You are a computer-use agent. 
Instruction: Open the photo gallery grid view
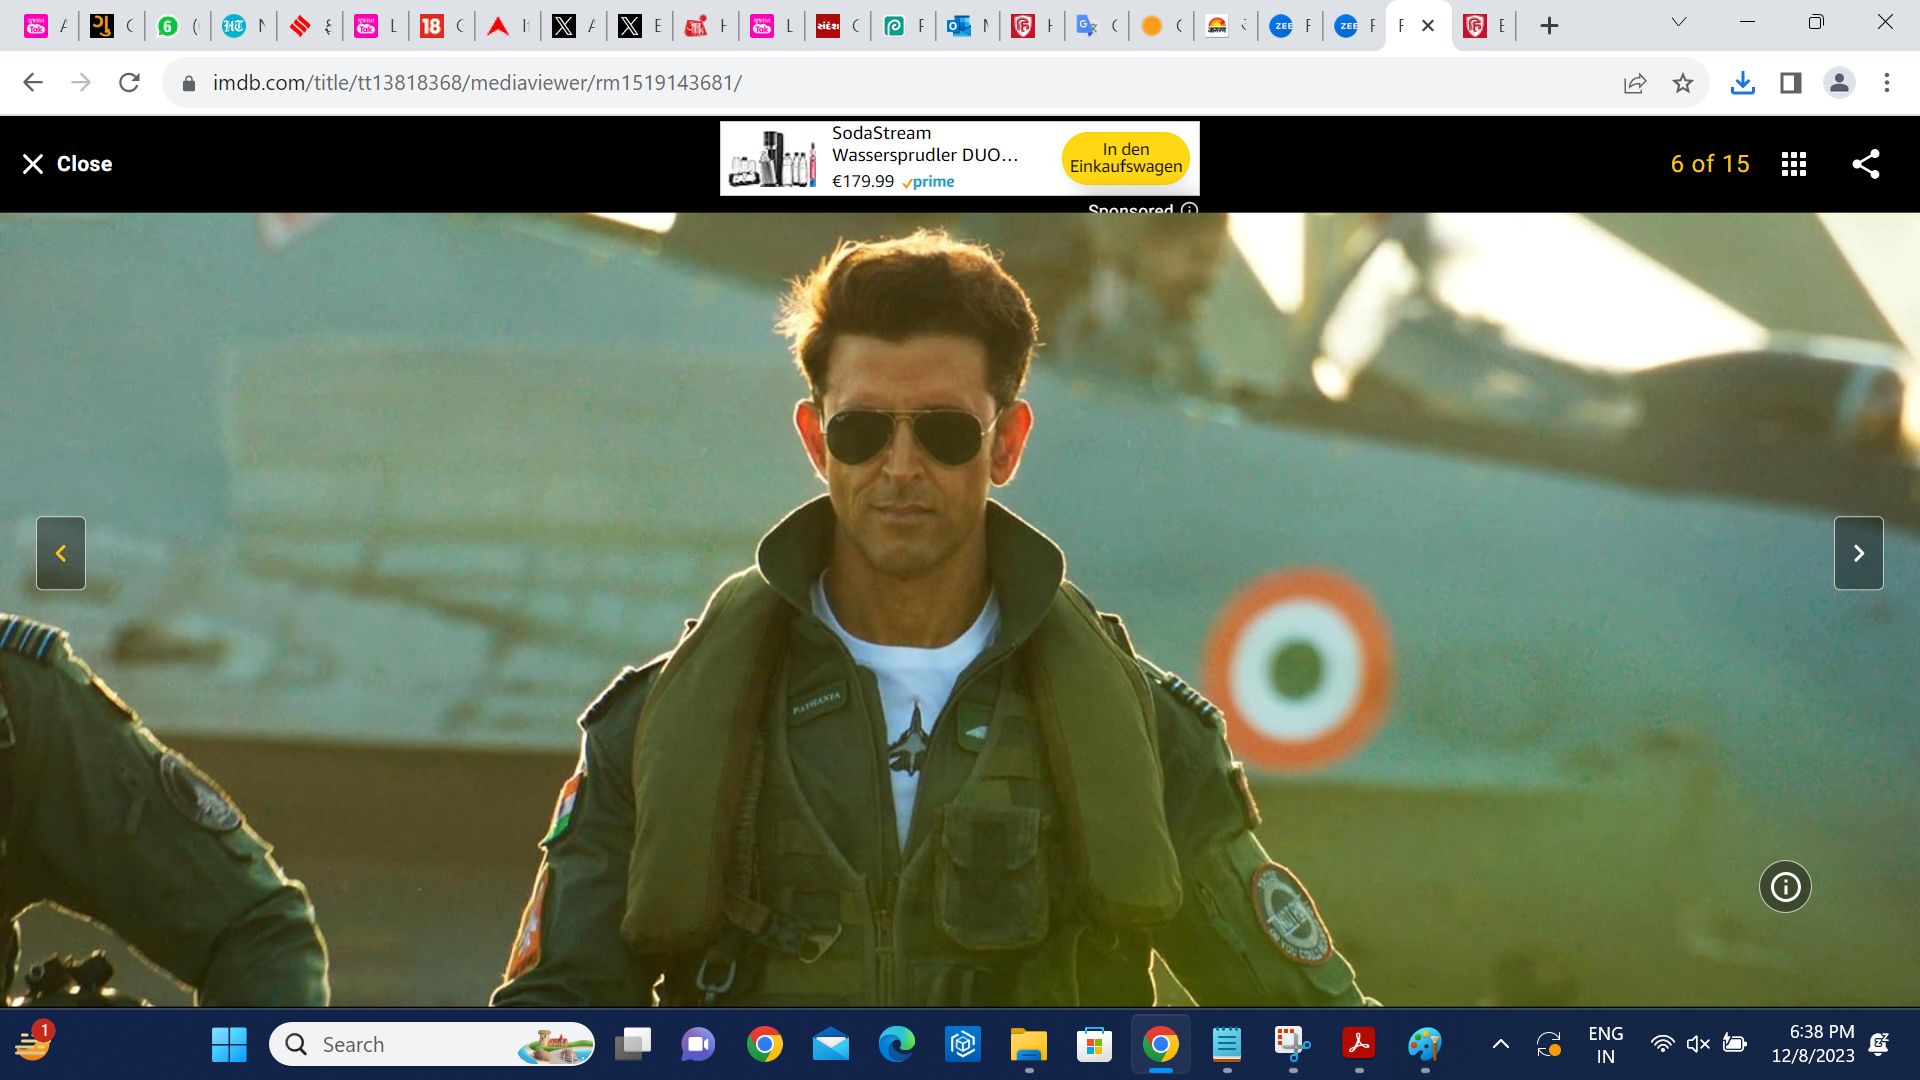(x=1793, y=164)
